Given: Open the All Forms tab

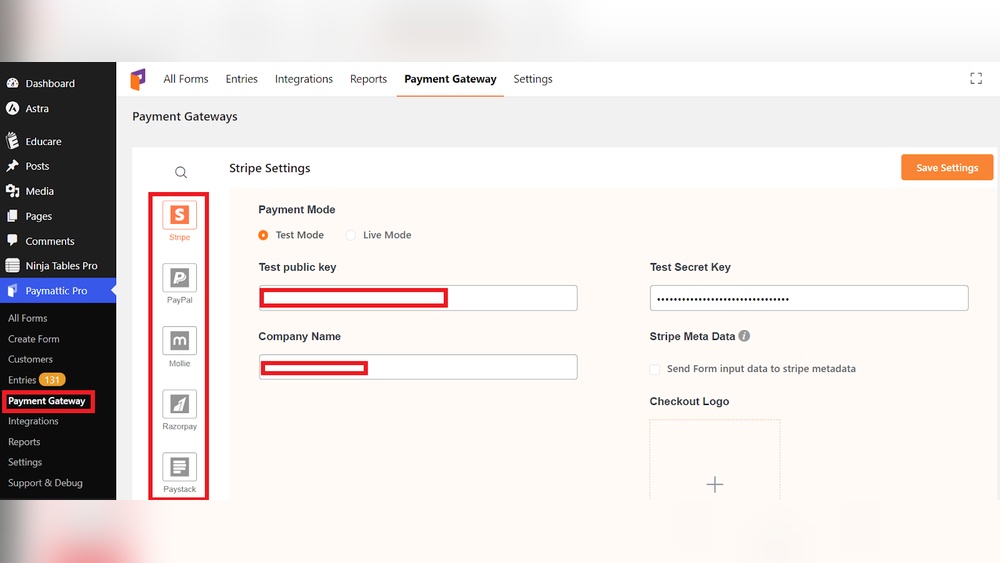Looking at the screenshot, I should pyautogui.click(x=186, y=79).
